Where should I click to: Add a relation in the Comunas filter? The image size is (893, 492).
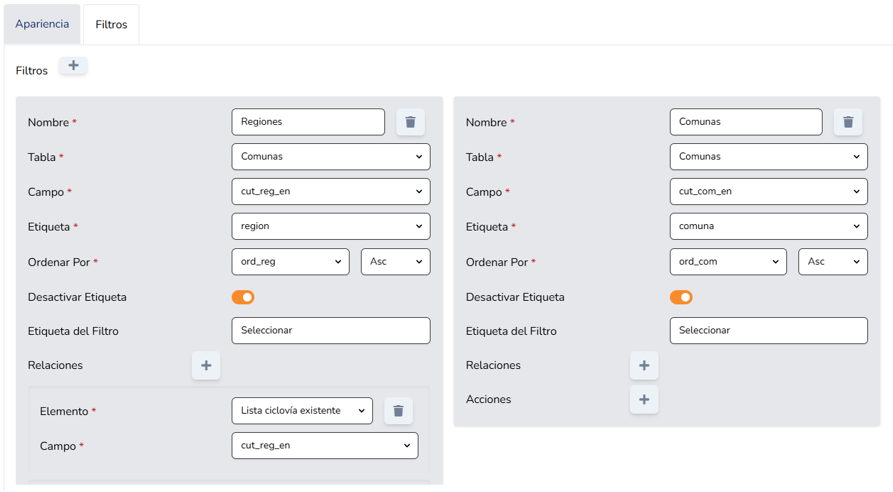(x=644, y=366)
